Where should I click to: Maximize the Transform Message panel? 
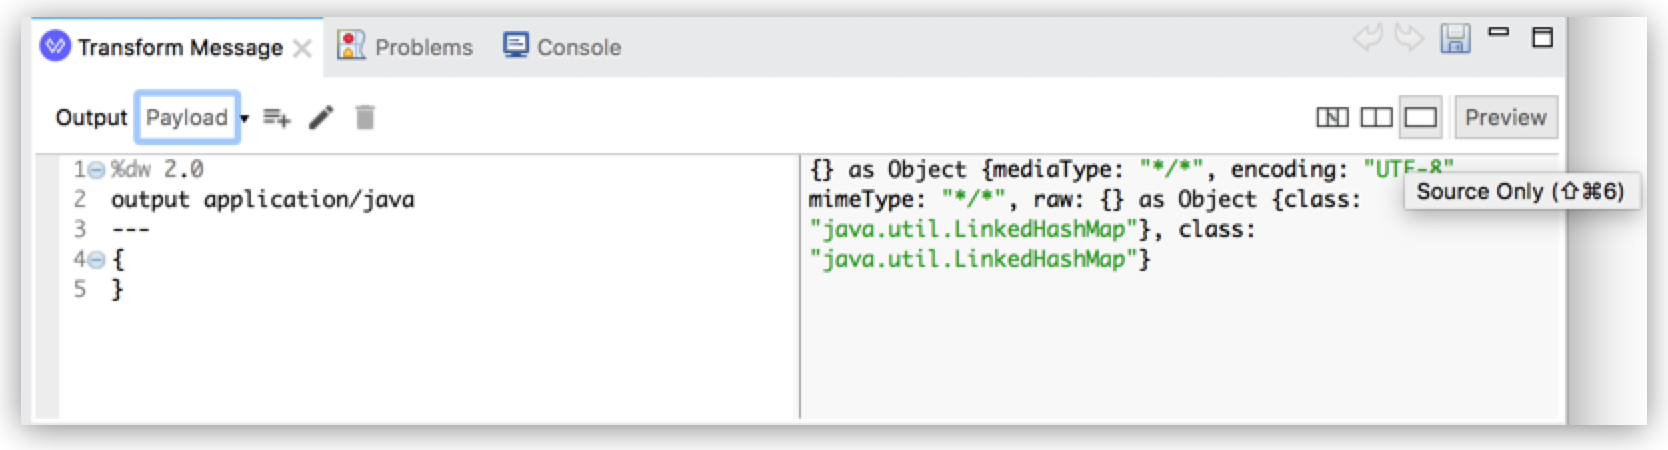point(1543,38)
